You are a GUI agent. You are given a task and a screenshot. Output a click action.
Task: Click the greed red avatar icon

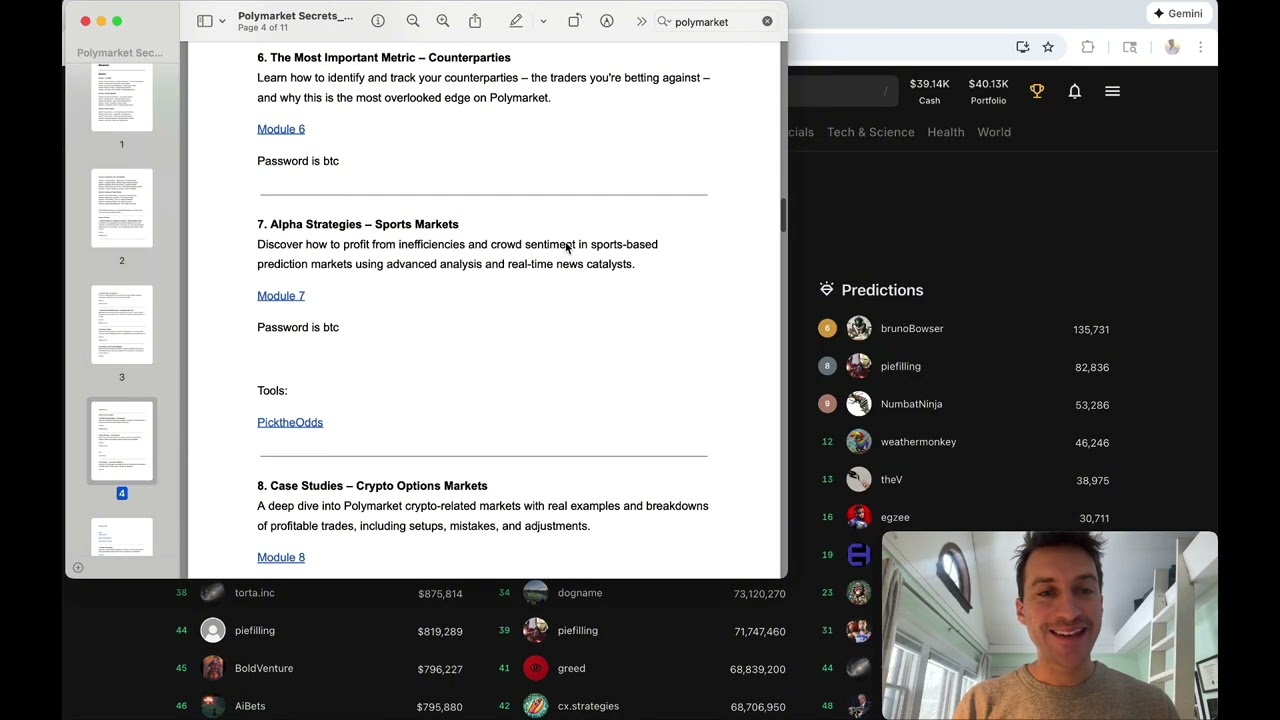pos(536,668)
